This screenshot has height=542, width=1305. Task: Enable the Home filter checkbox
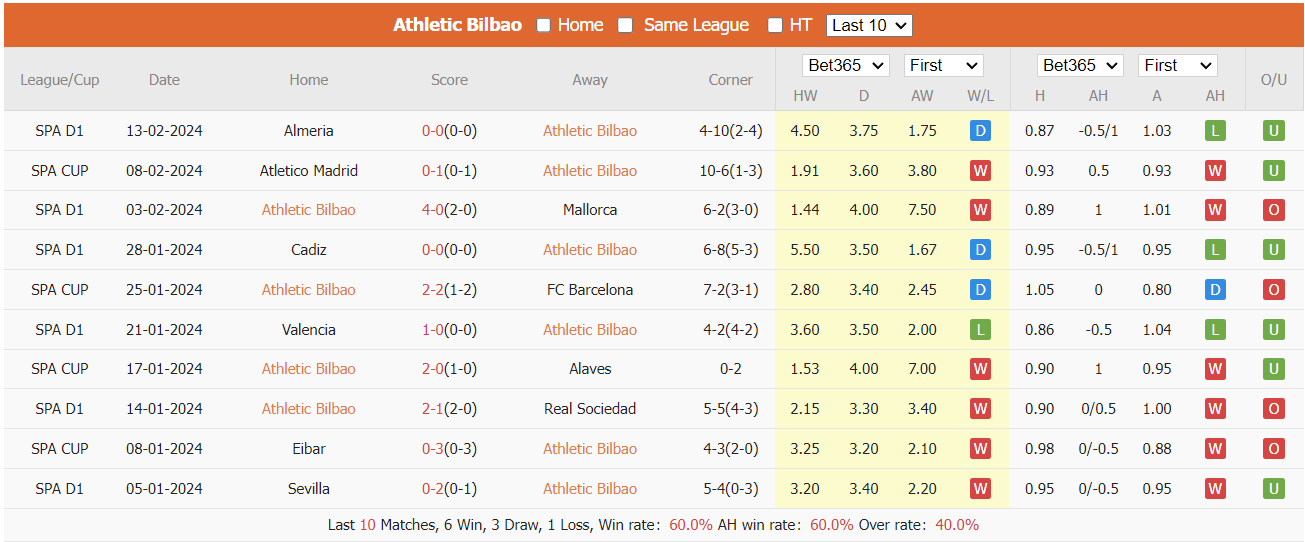tap(544, 25)
